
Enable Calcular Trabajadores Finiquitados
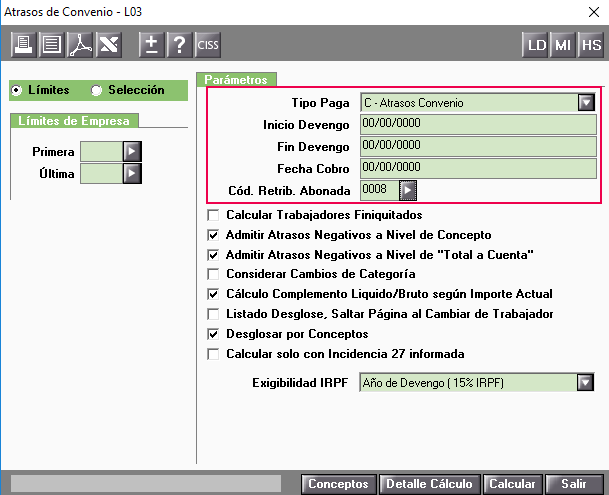point(213,215)
